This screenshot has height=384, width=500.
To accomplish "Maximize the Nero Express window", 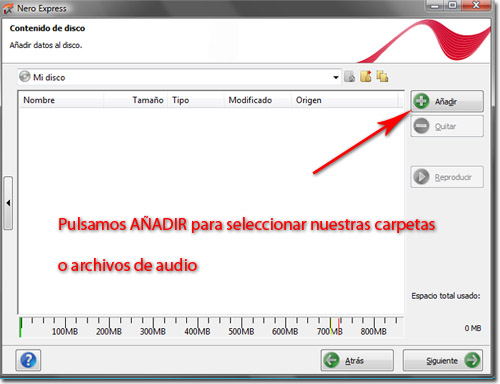I will [x=452, y=5].
